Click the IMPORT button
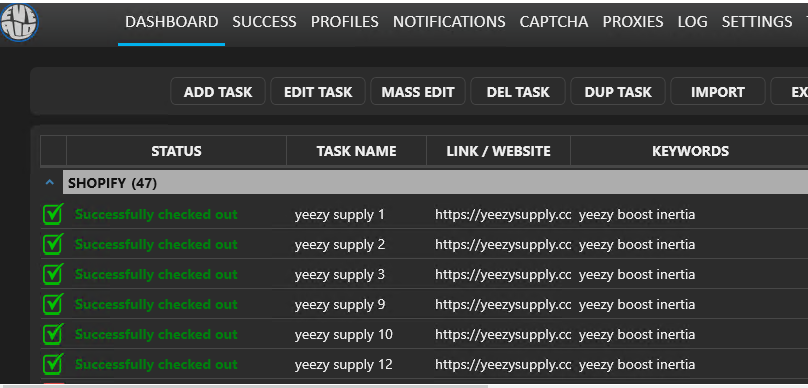 point(718,92)
